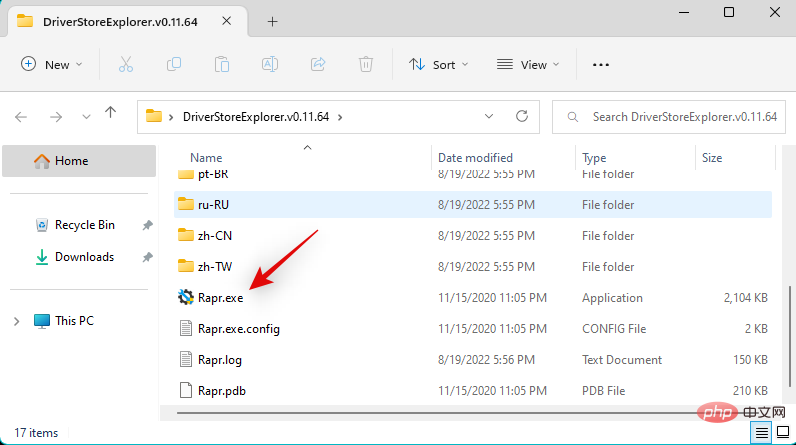Image resolution: width=796 pixels, height=445 pixels.
Task: Go forward with the right arrow
Action: click(56, 117)
